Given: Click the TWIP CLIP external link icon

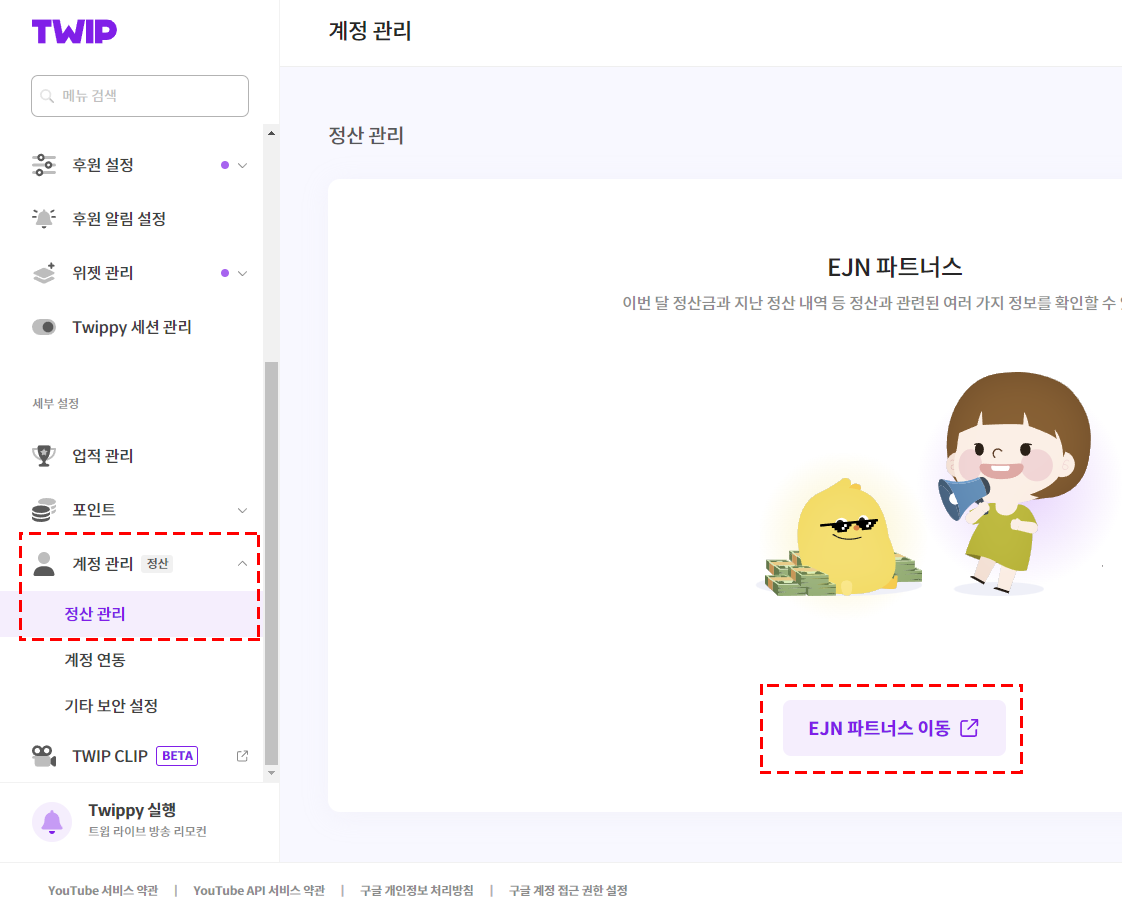Looking at the screenshot, I should (x=243, y=756).
